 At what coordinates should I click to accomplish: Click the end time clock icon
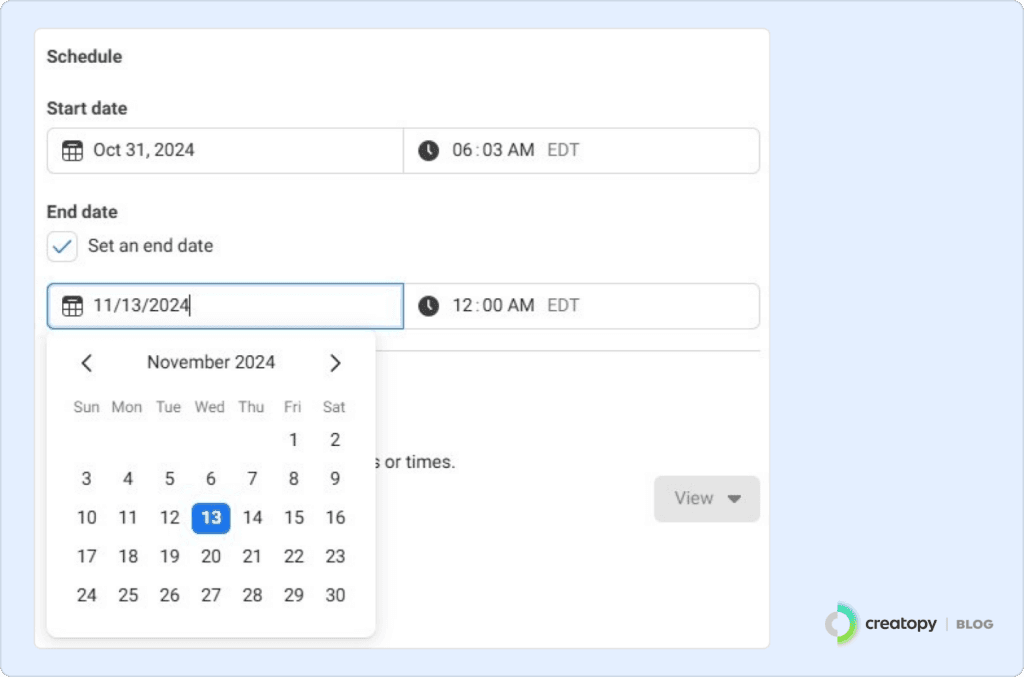[x=428, y=306]
